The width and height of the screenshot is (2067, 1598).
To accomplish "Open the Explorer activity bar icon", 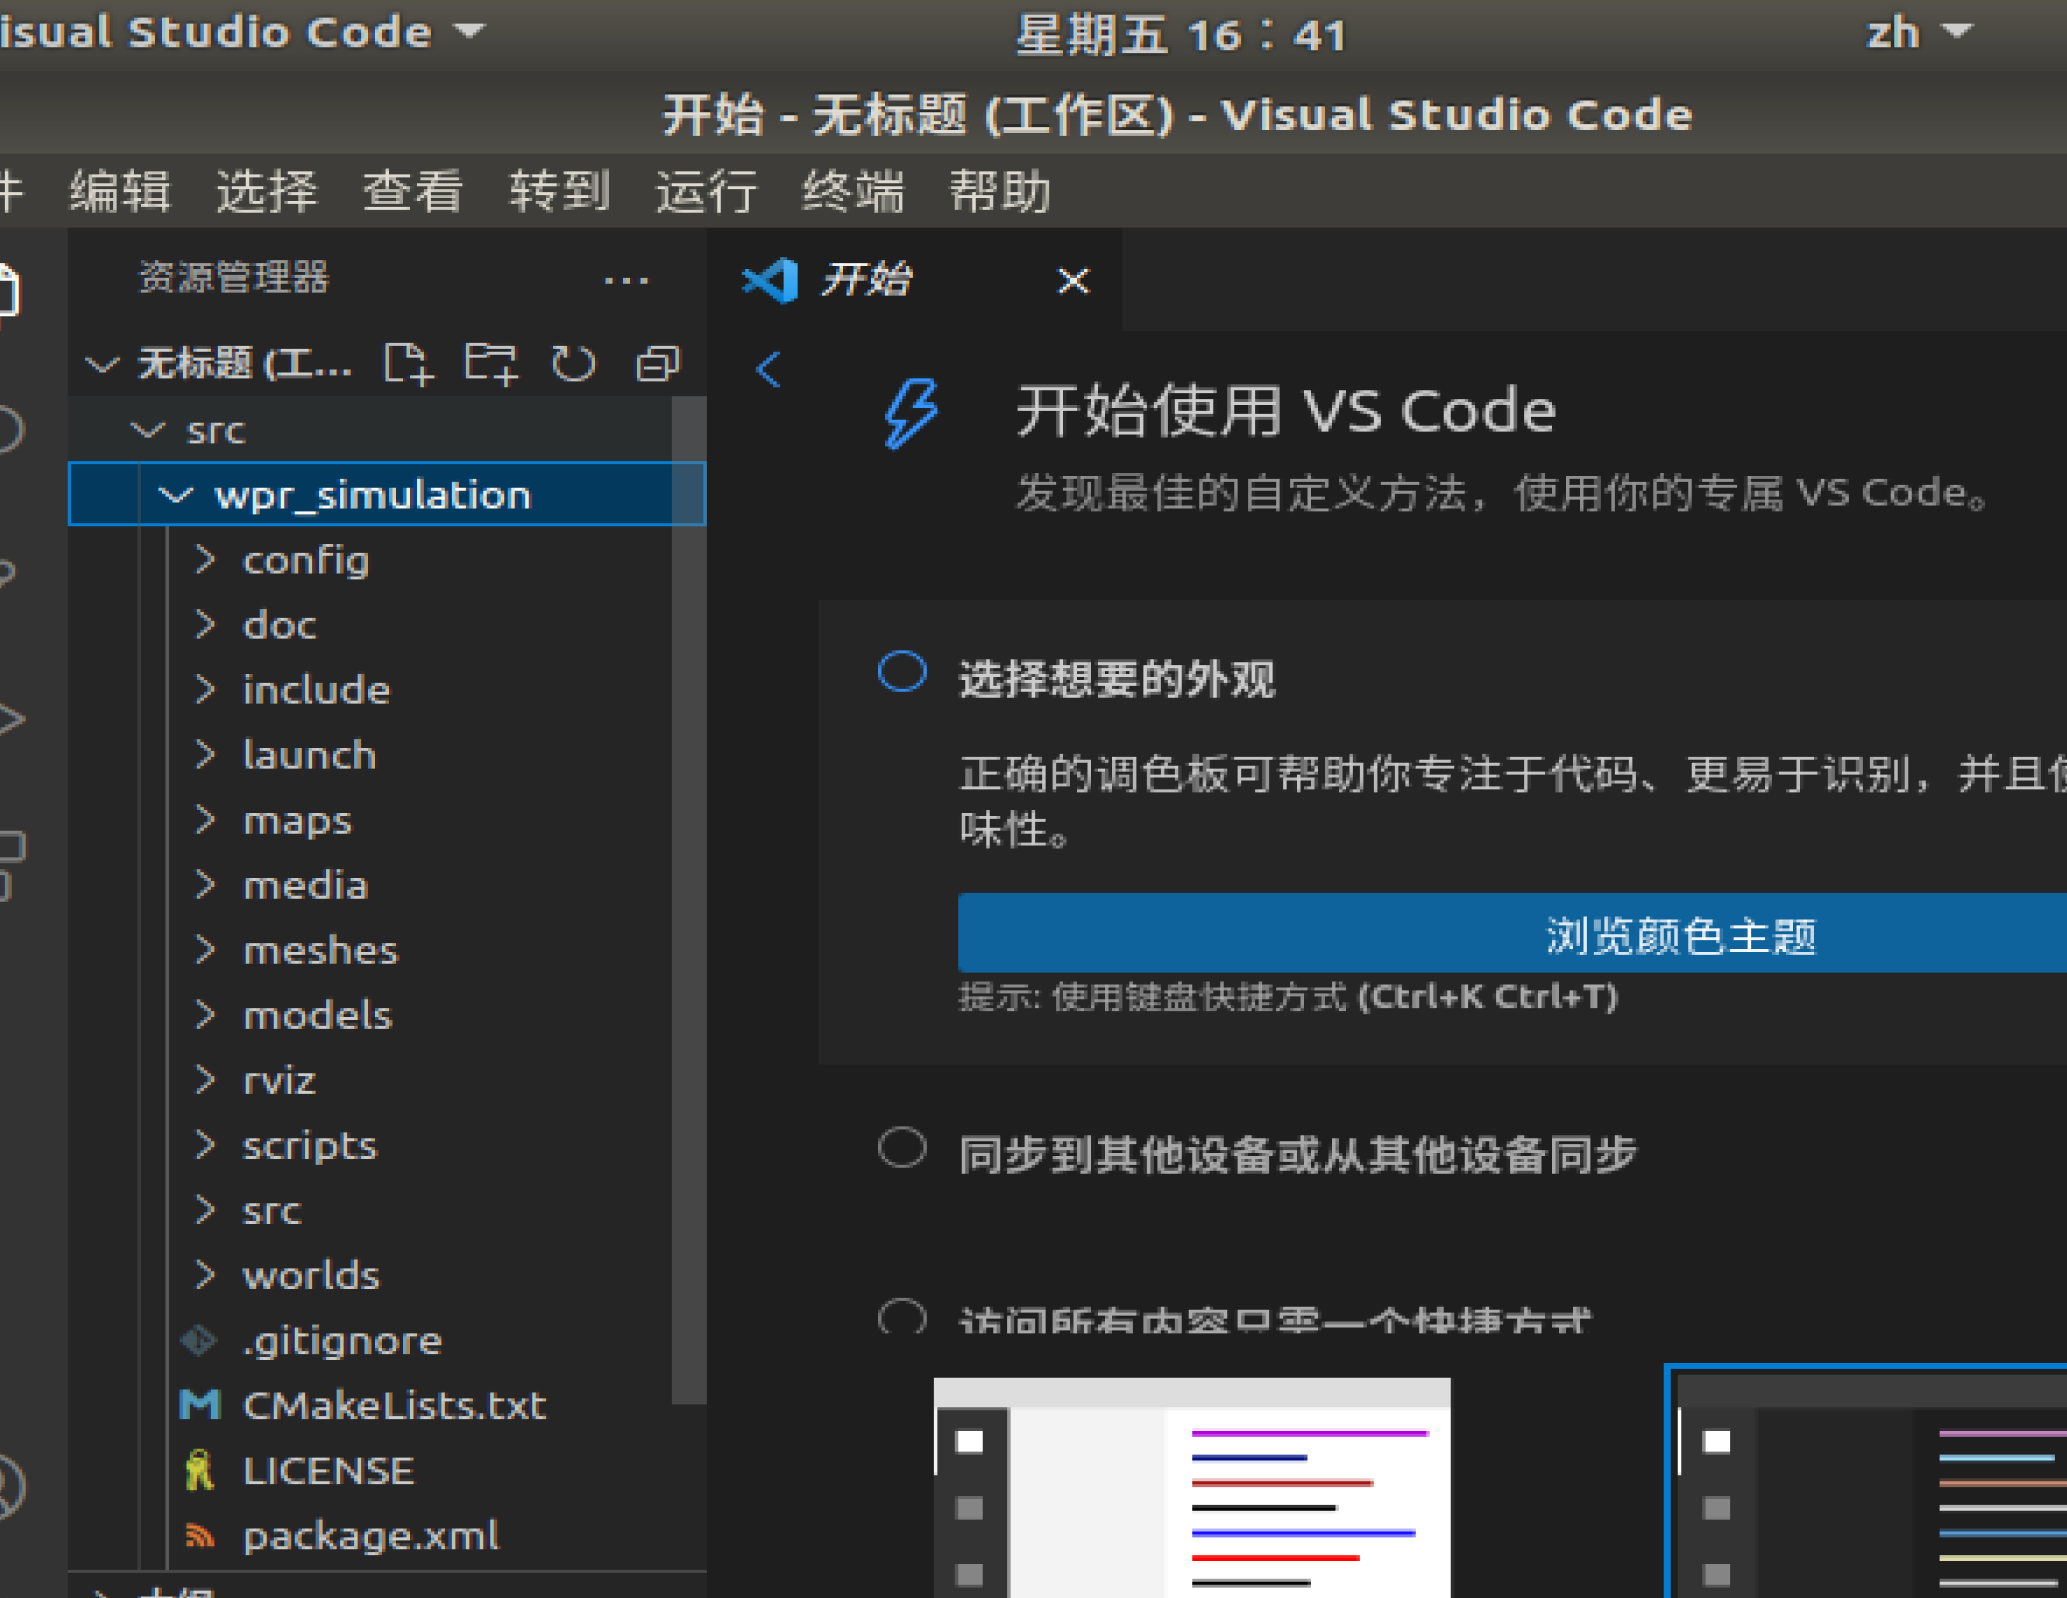I will point(8,291).
